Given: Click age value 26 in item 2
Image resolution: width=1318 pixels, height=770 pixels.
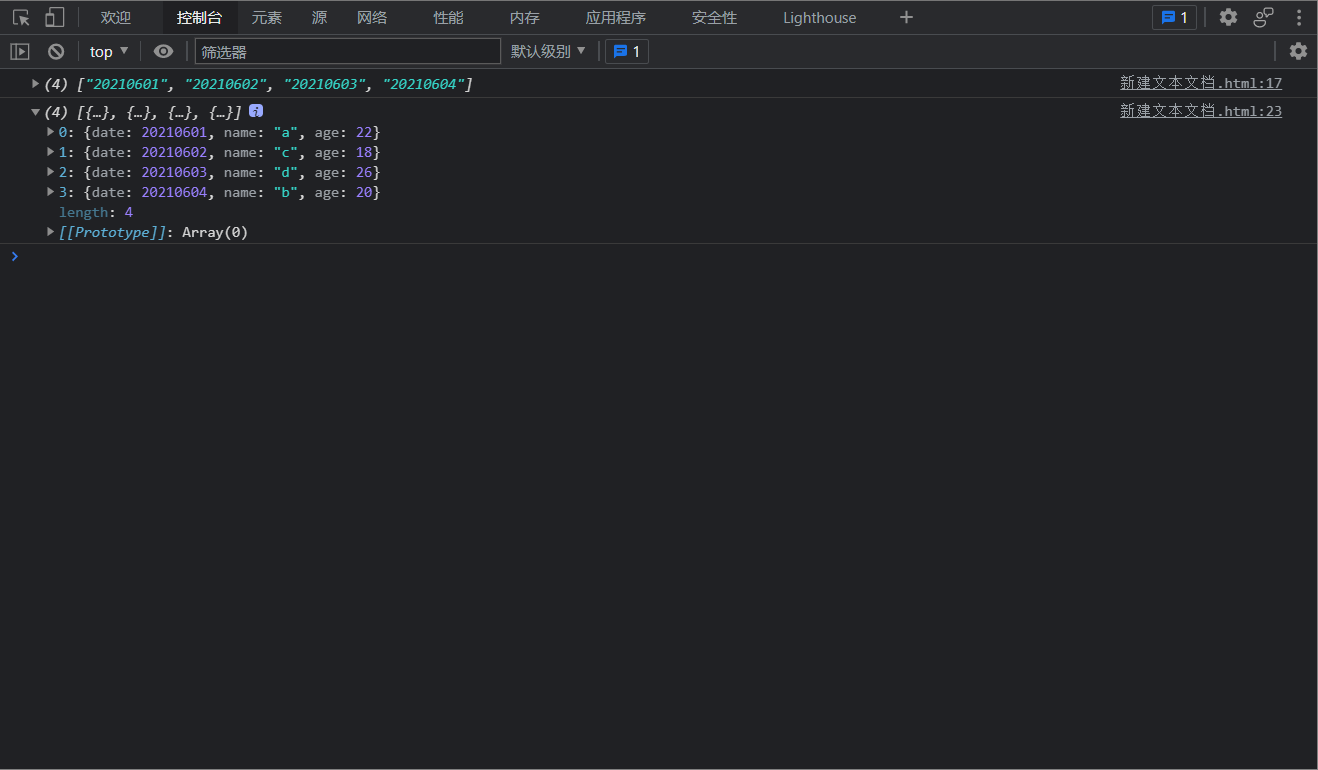Looking at the screenshot, I should tap(364, 172).
